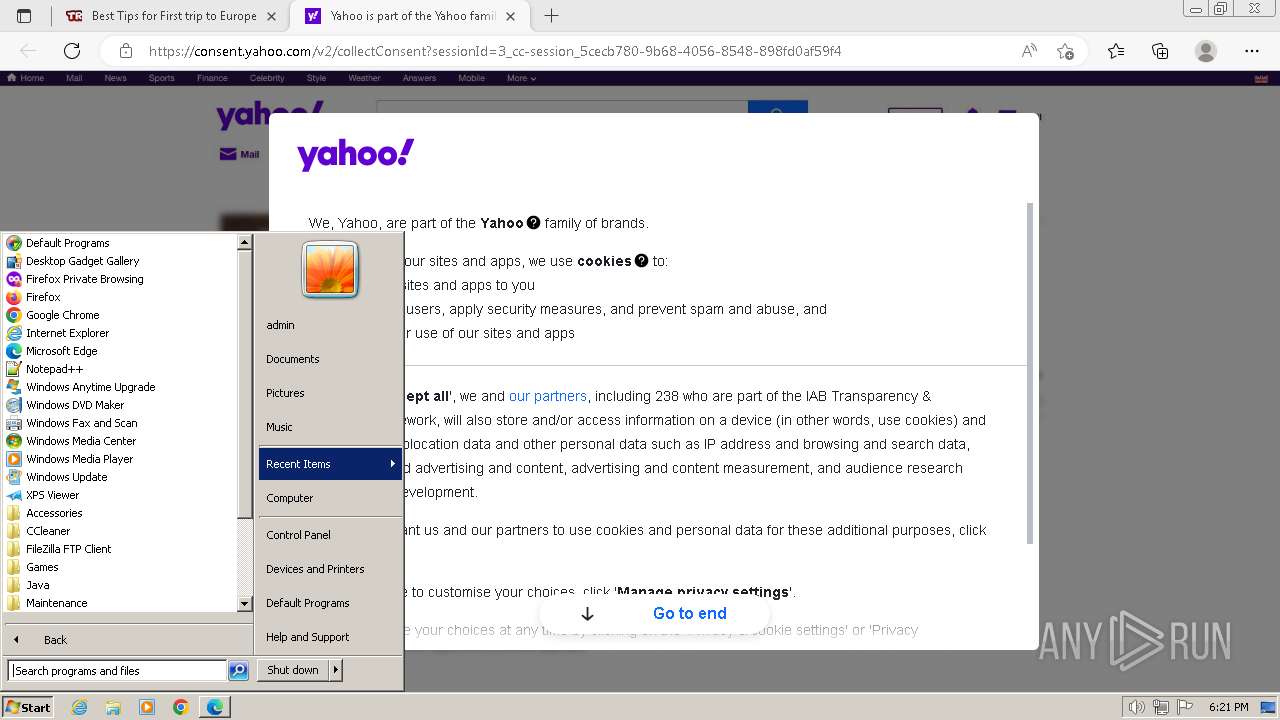Open the tab actions menu

[x=24, y=16]
